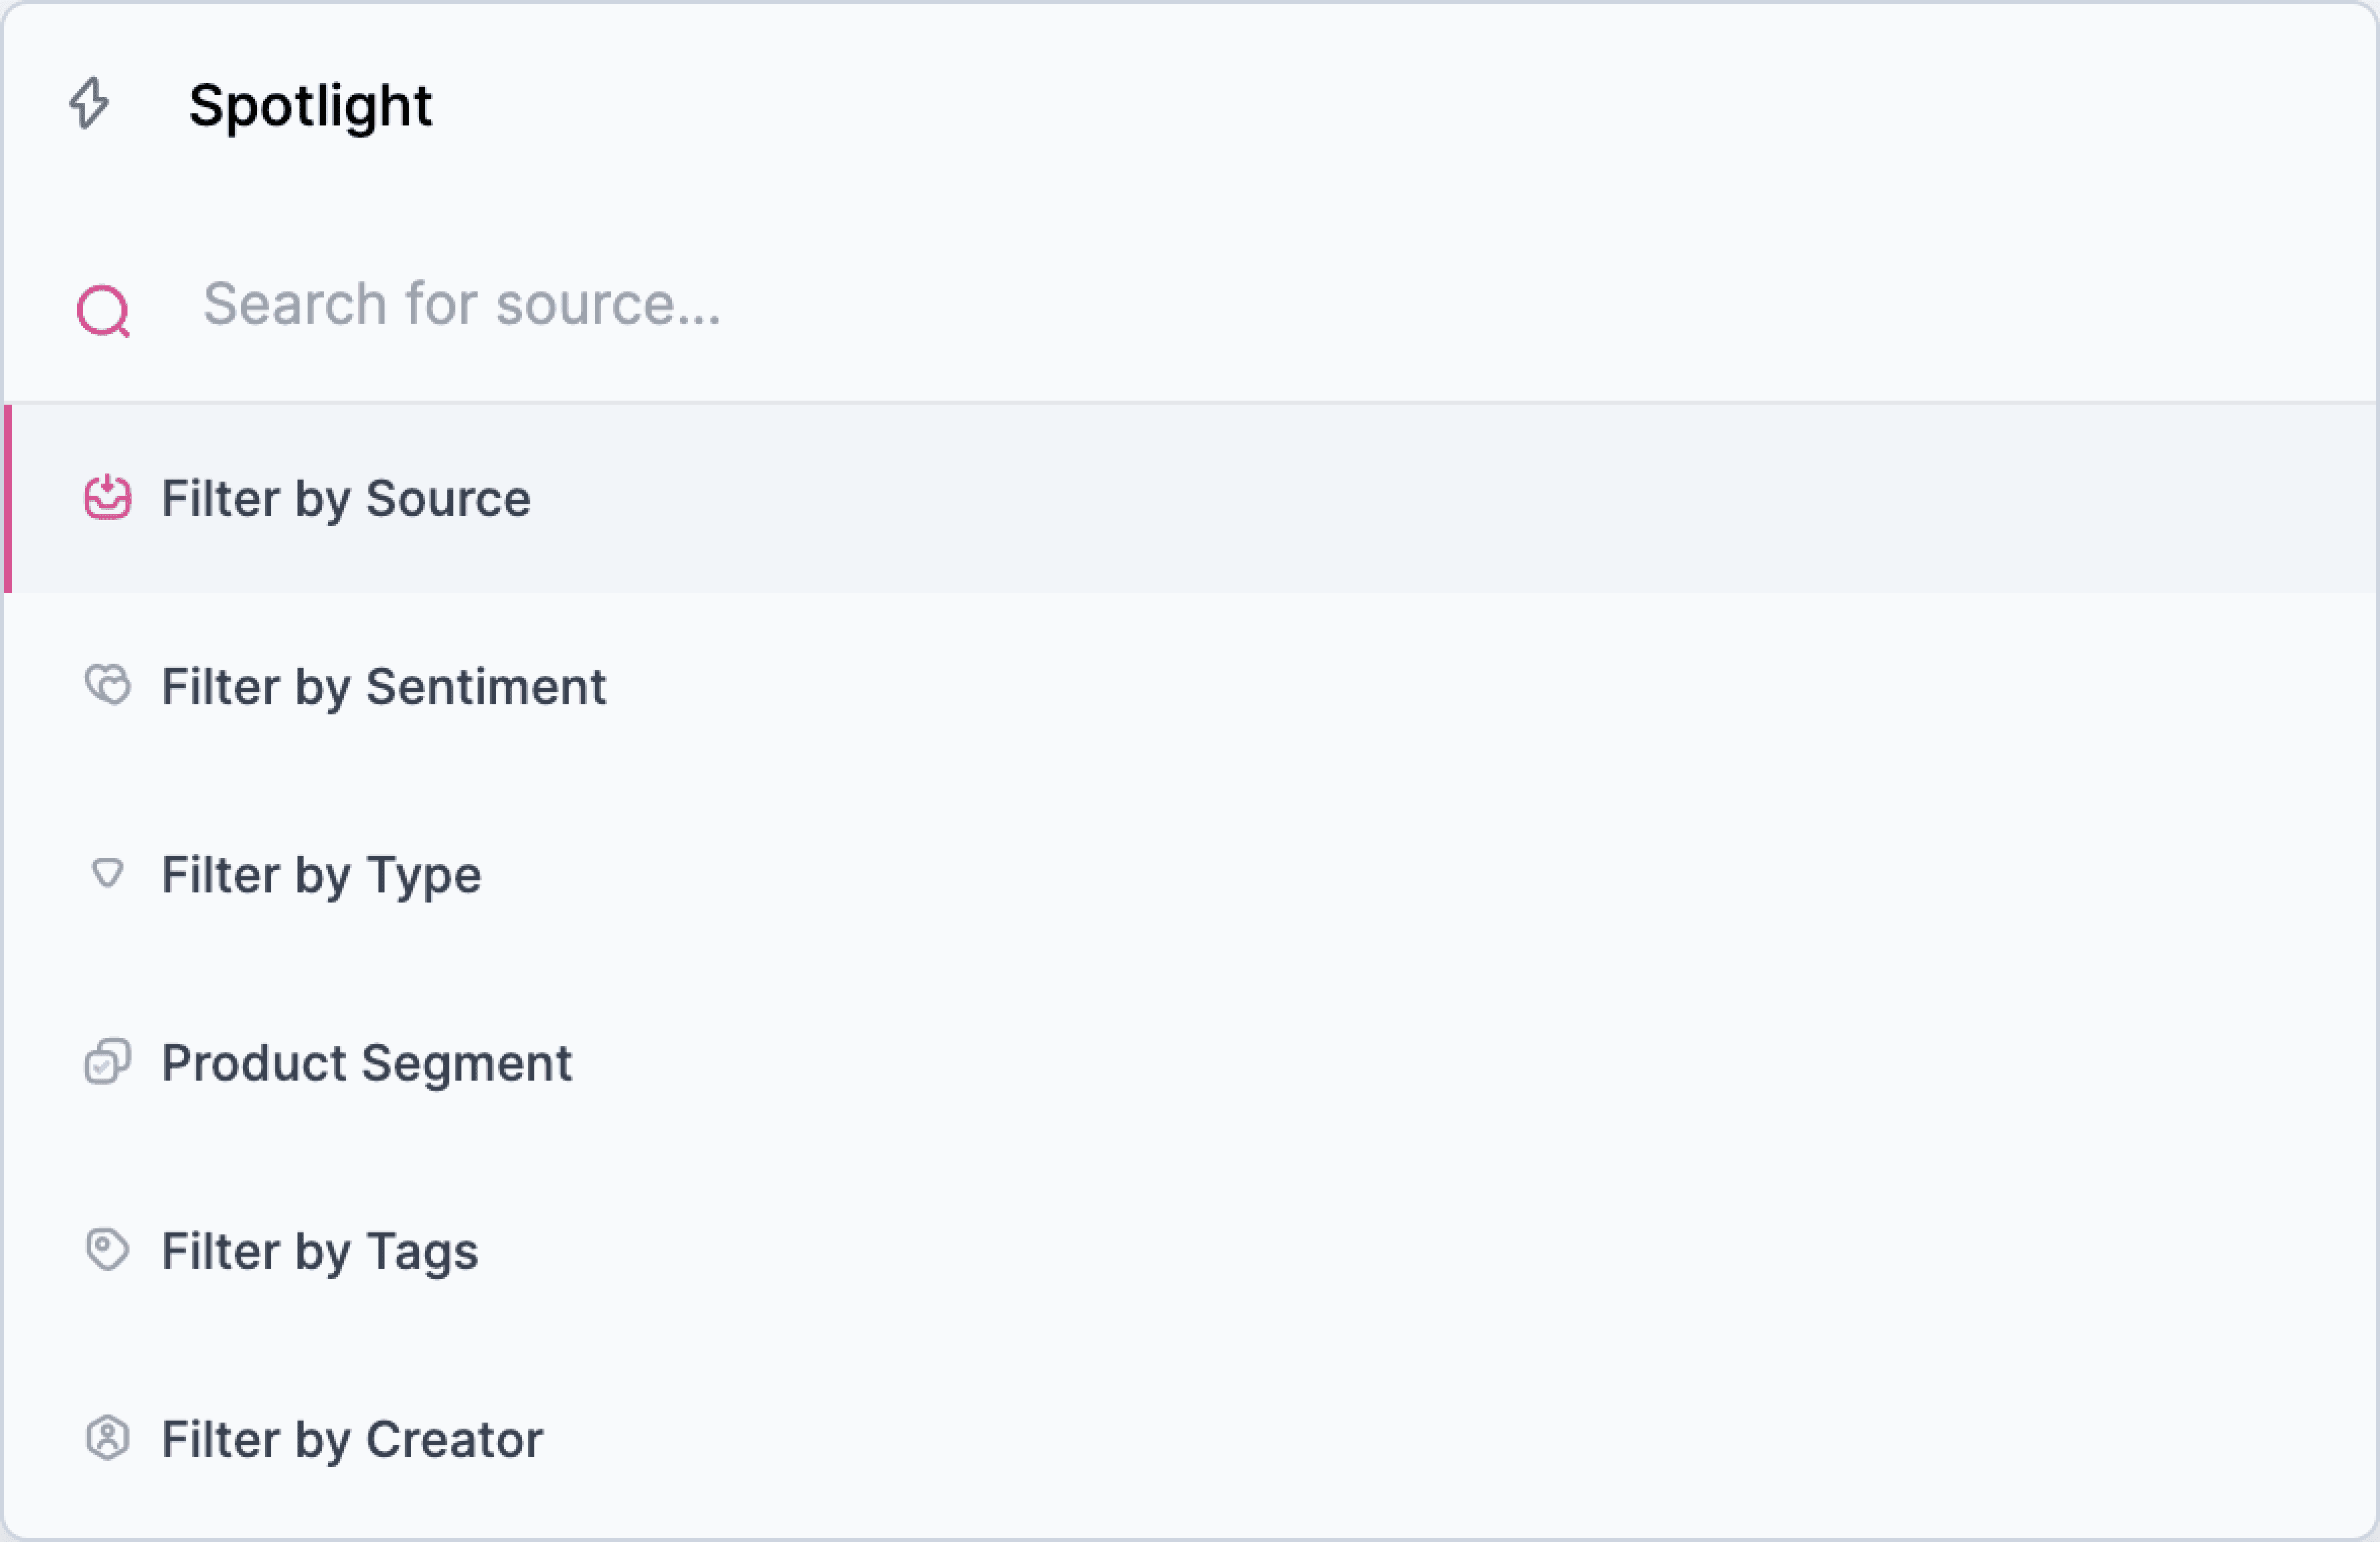The width and height of the screenshot is (2380, 1542).
Task: Click the empty area of the Filter by Tags row
Action: [x=1430, y=1251]
